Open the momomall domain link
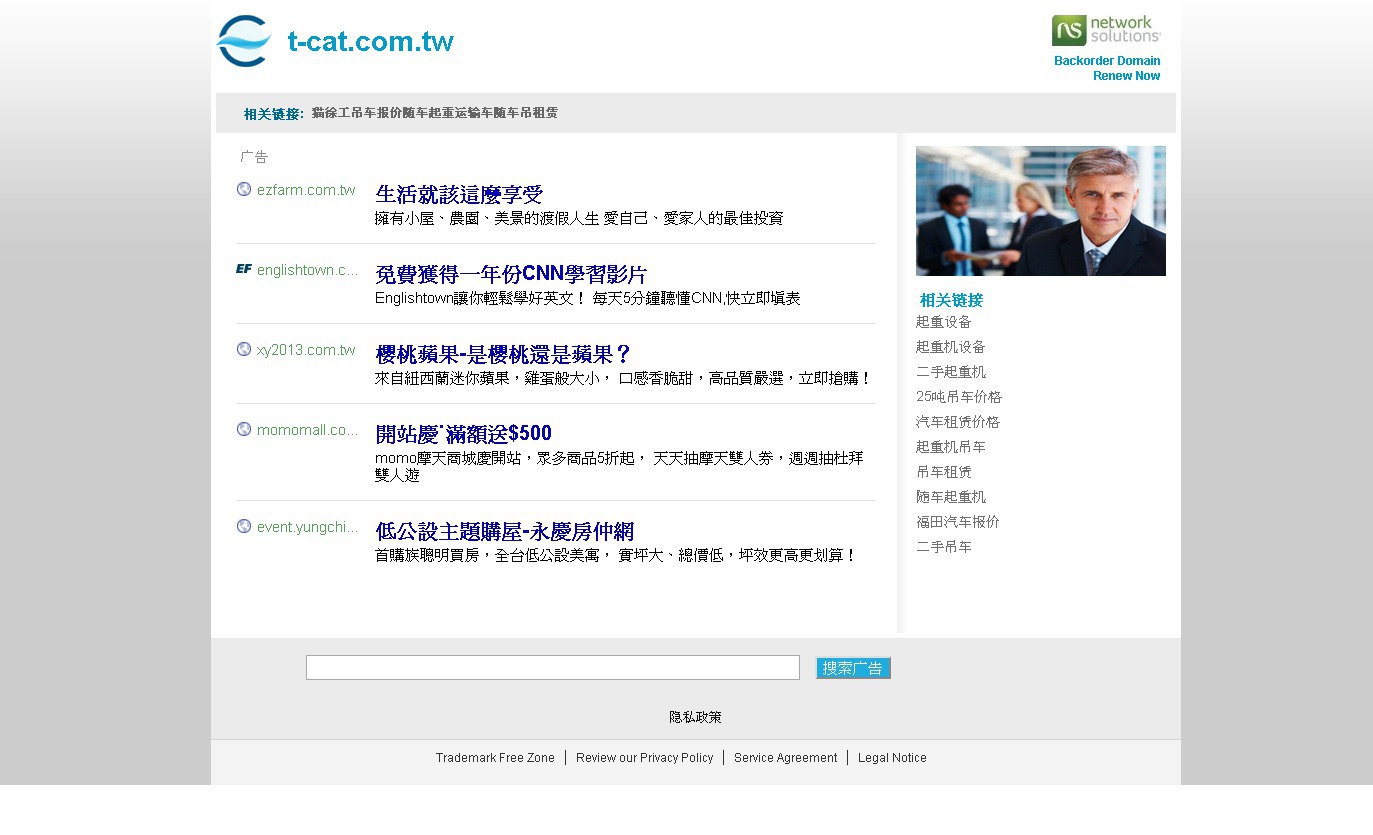1373x835 pixels. (x=307, y=430)
